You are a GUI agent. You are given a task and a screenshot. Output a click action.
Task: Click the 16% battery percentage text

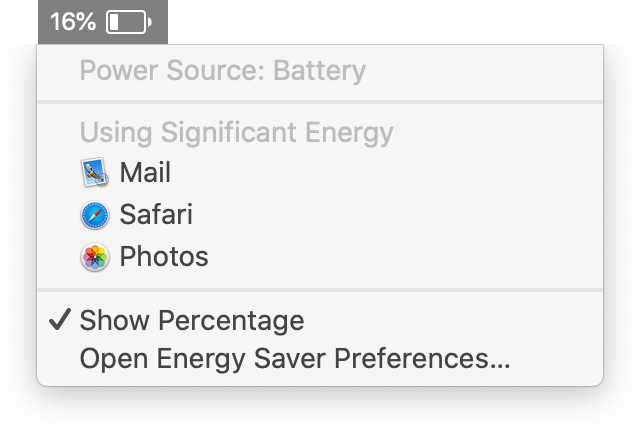pos(73,22)
